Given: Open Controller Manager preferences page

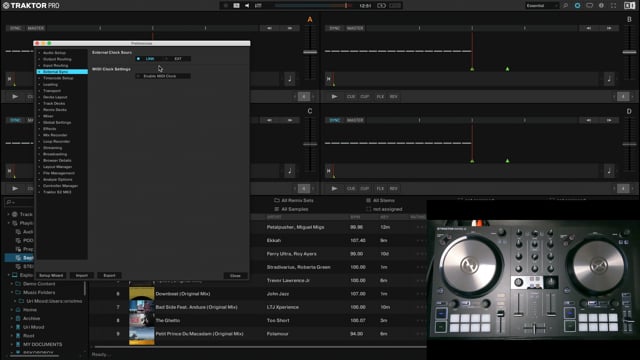Looking at the screenshot, I should (60, 186).
